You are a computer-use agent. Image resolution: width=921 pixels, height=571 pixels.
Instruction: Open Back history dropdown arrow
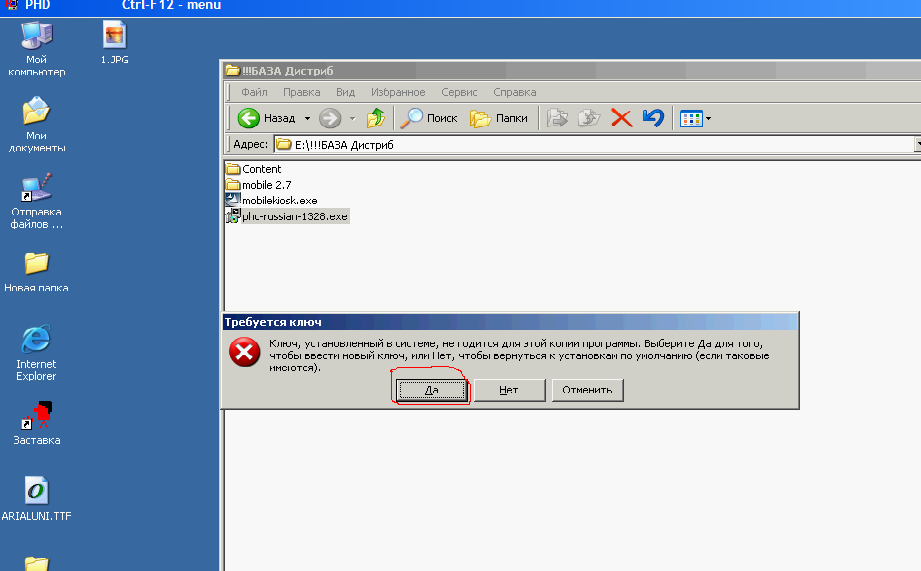coord(307,119)
